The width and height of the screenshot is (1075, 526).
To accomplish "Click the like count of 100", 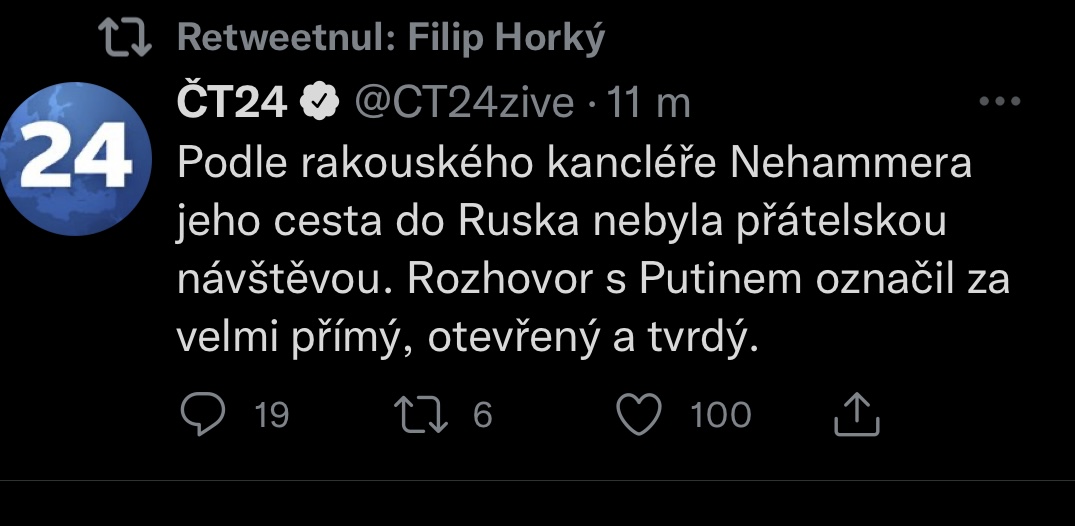I will tap(720, 414).
